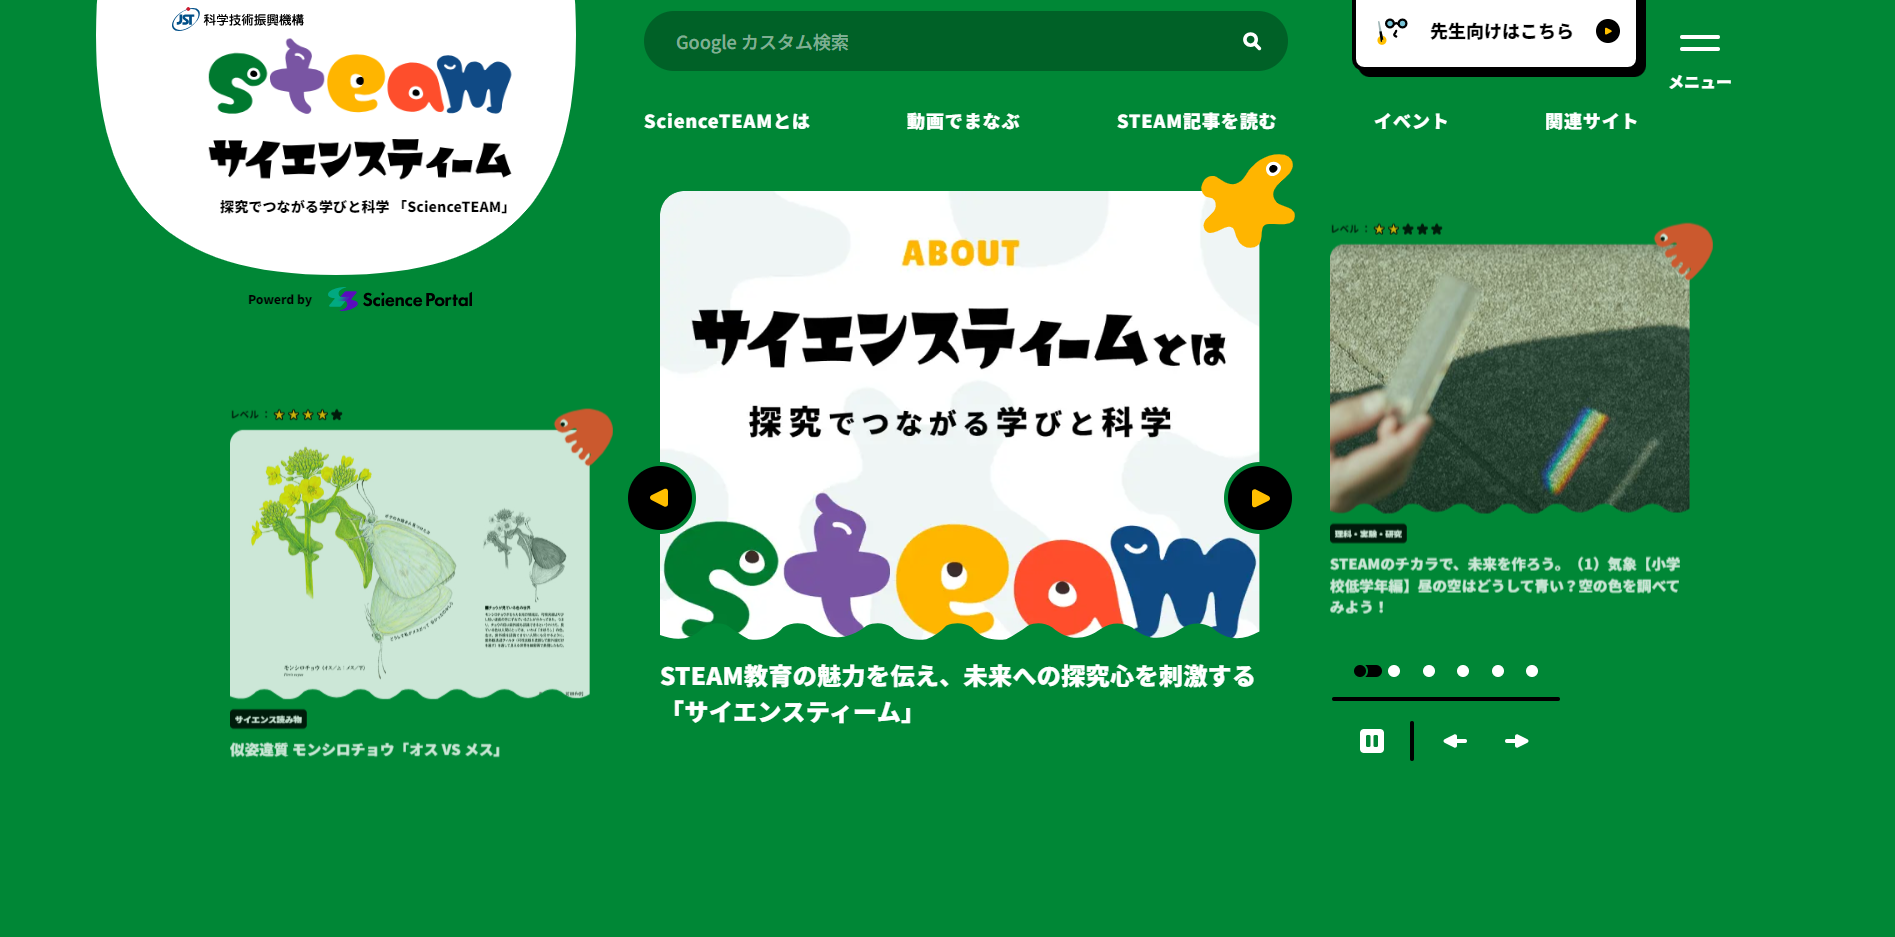Viewport: 1895px width, 937px height.
Task: Open the Science Portal logo link
Action: coord(400,299)
